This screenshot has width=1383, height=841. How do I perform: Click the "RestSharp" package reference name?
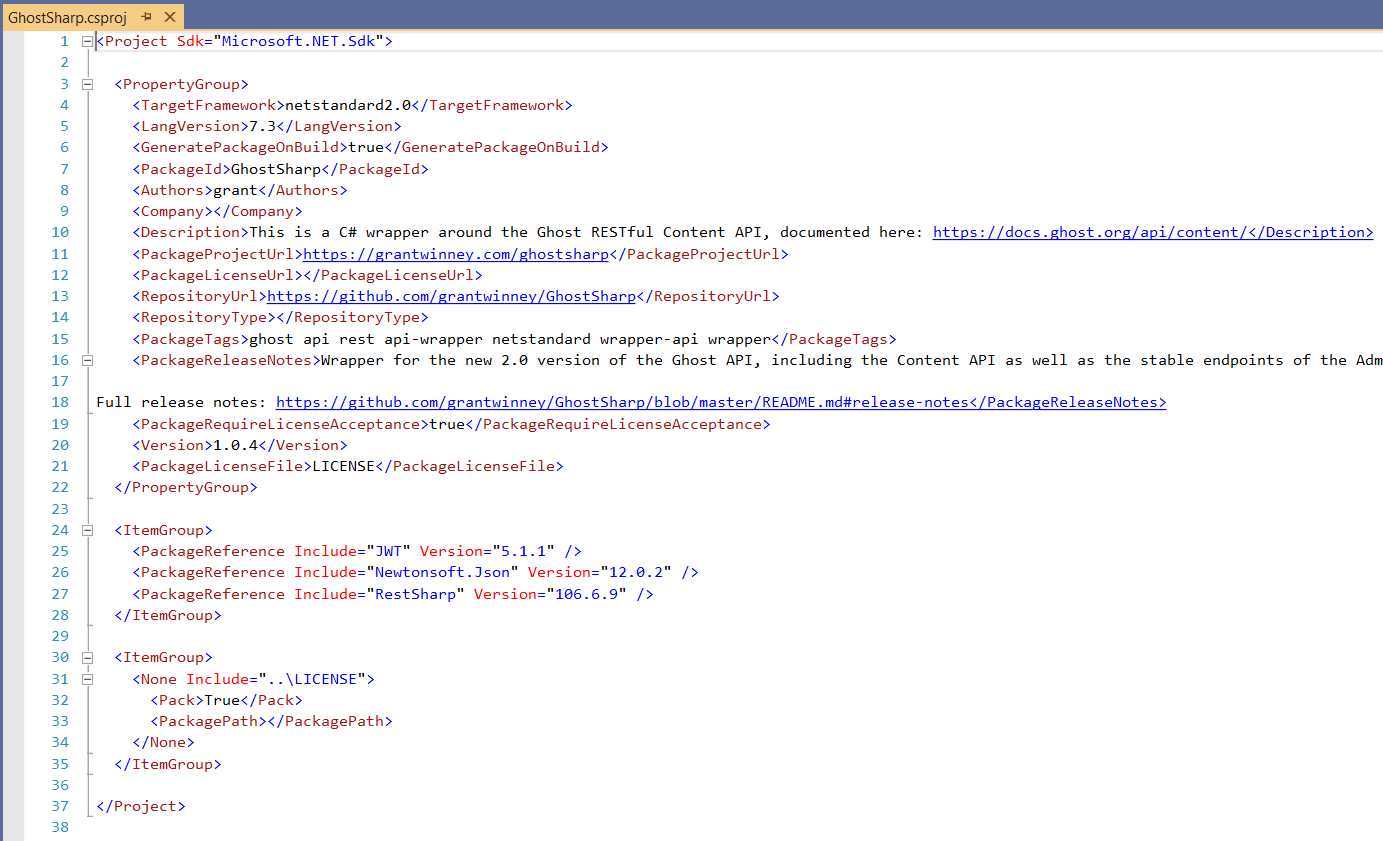click(415, 594)
